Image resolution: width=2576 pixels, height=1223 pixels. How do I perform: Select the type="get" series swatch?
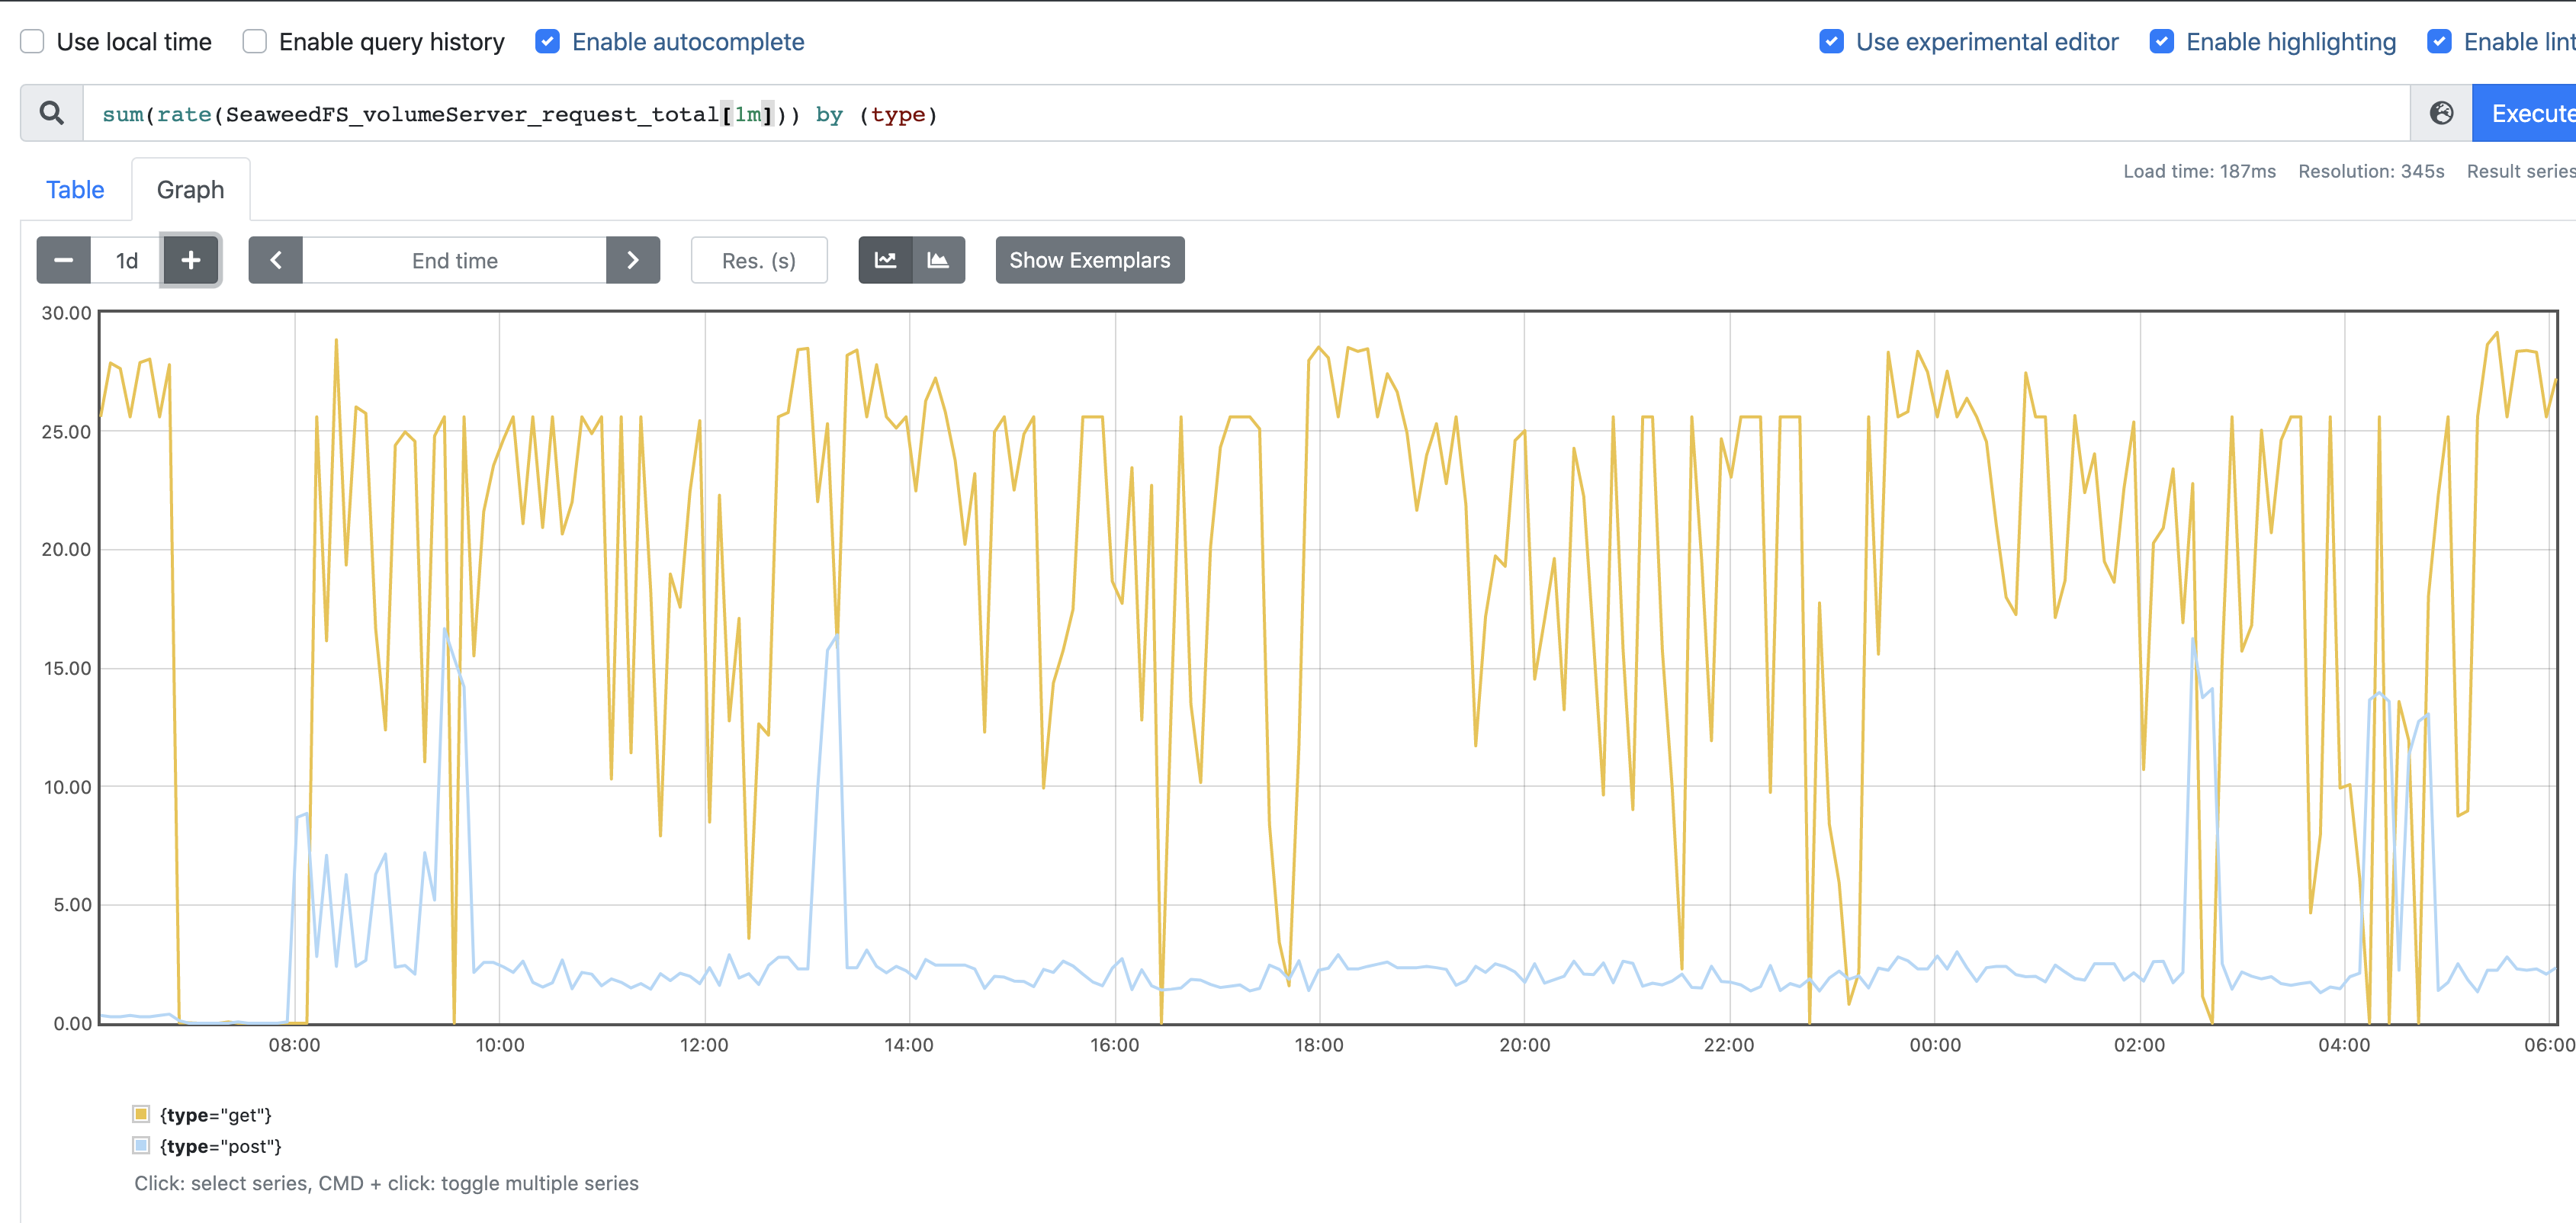[x=141, y=1114]
